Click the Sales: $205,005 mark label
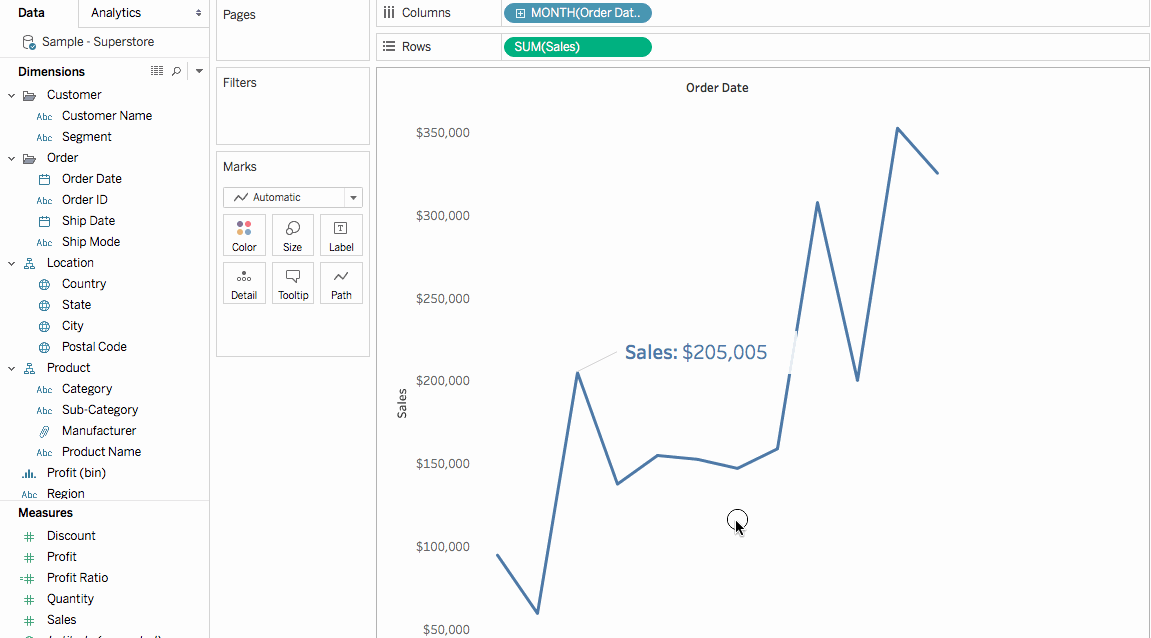 point(696,352)
